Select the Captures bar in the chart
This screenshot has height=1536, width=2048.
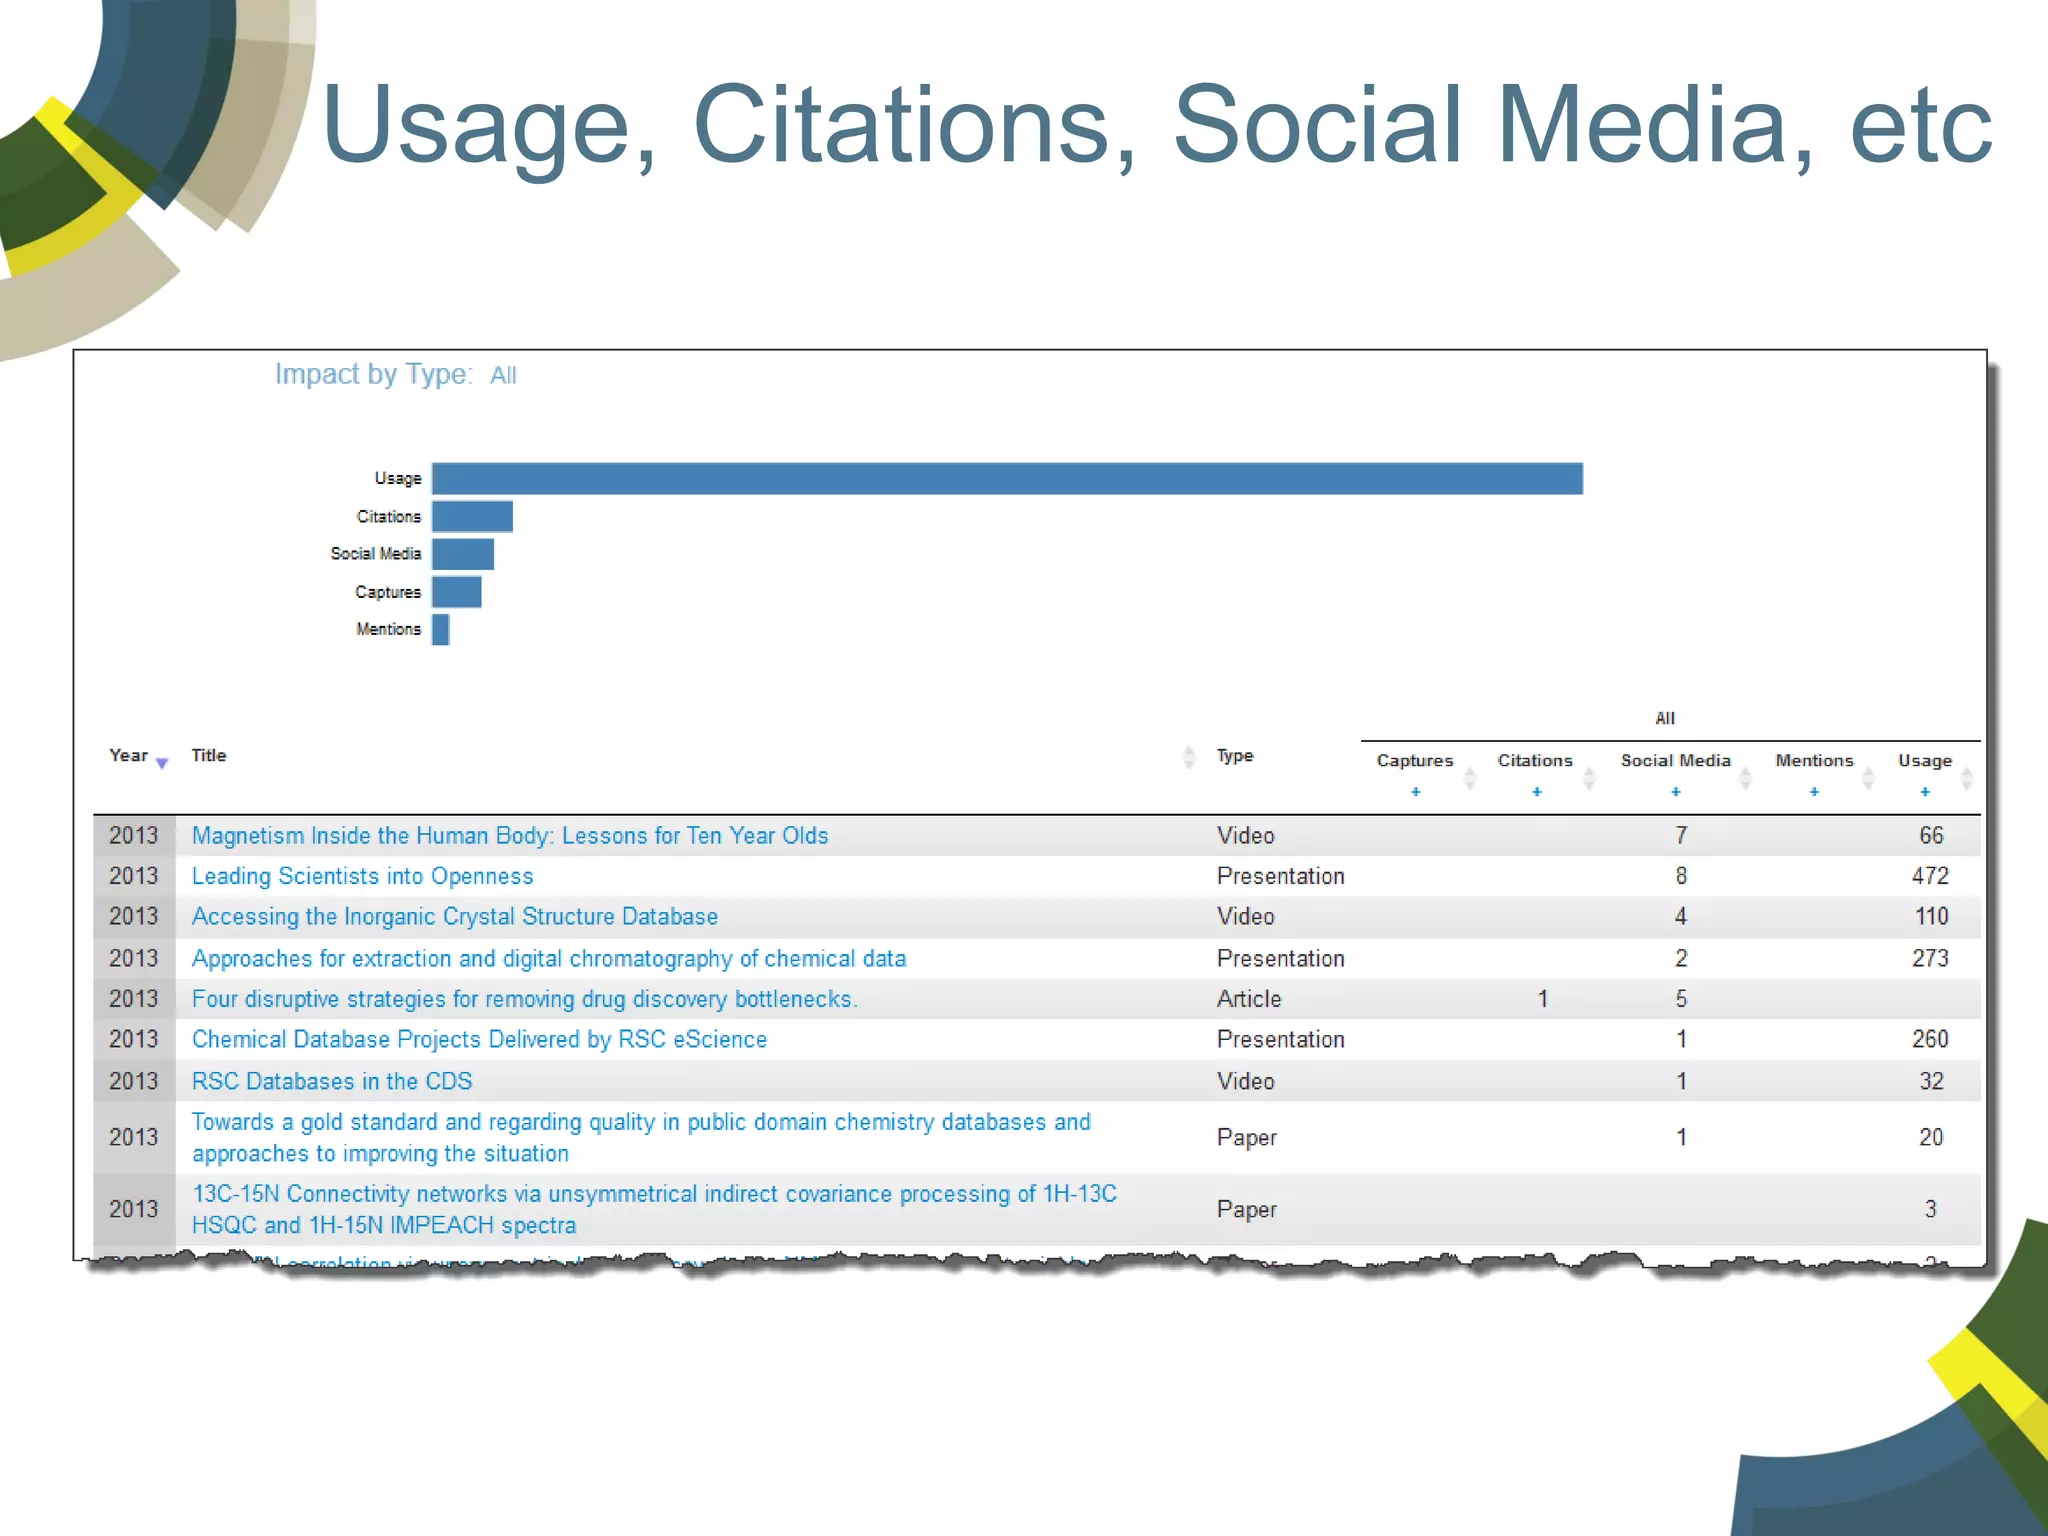pyautogui.click(x=457, y=592)
